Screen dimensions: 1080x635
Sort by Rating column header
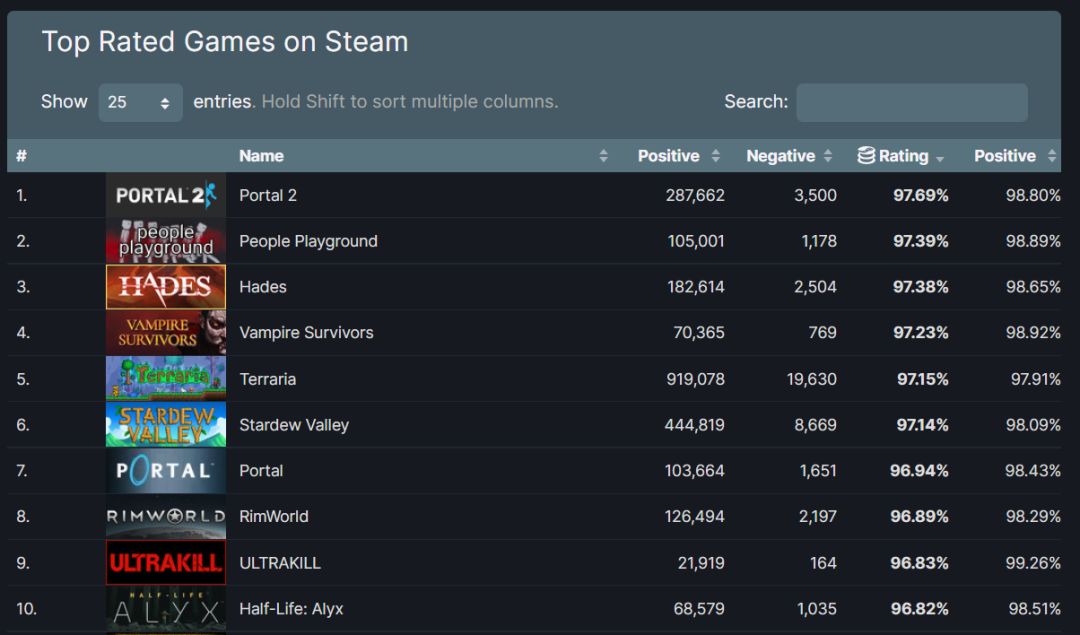tap(904, 156)
